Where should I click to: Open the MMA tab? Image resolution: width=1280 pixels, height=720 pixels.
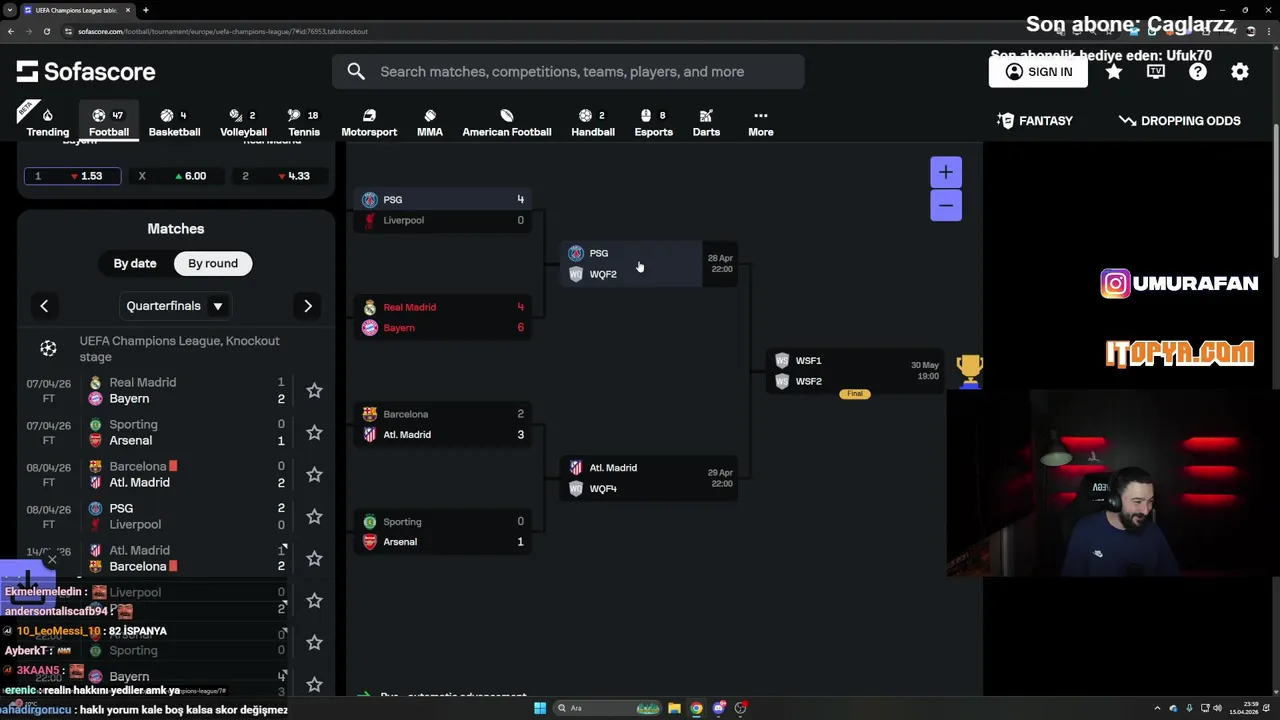430,122
